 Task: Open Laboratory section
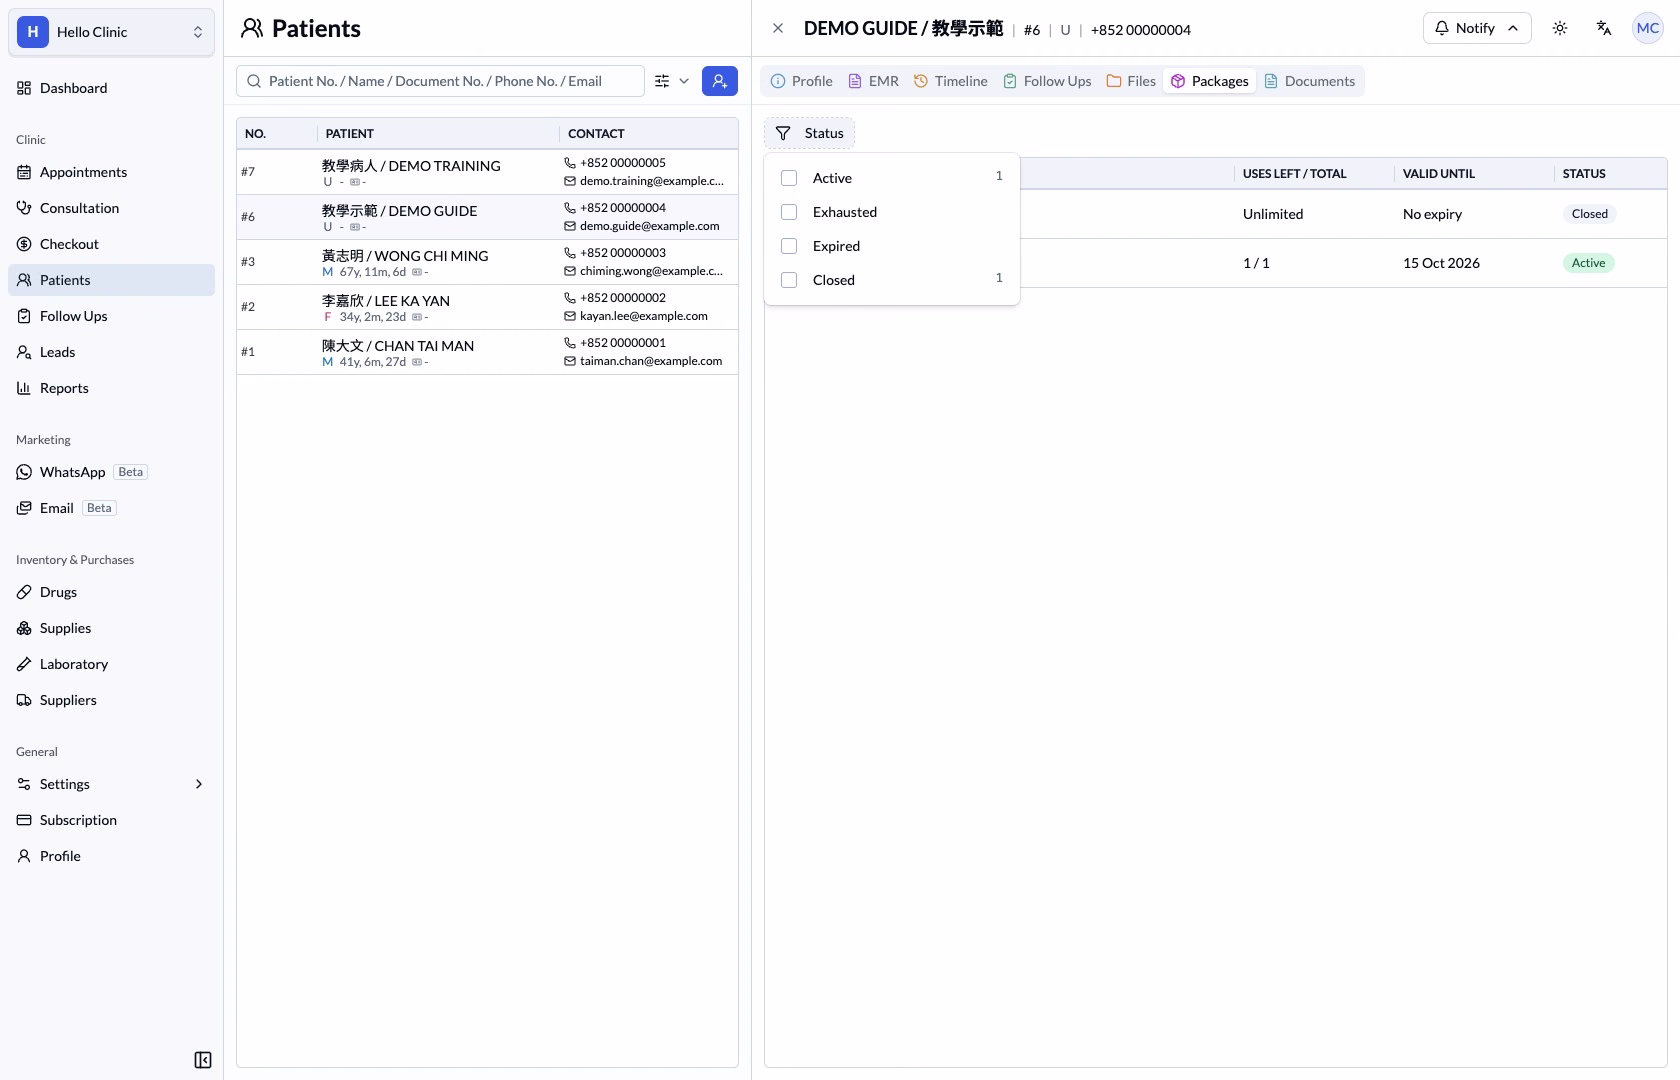(111, 664)
